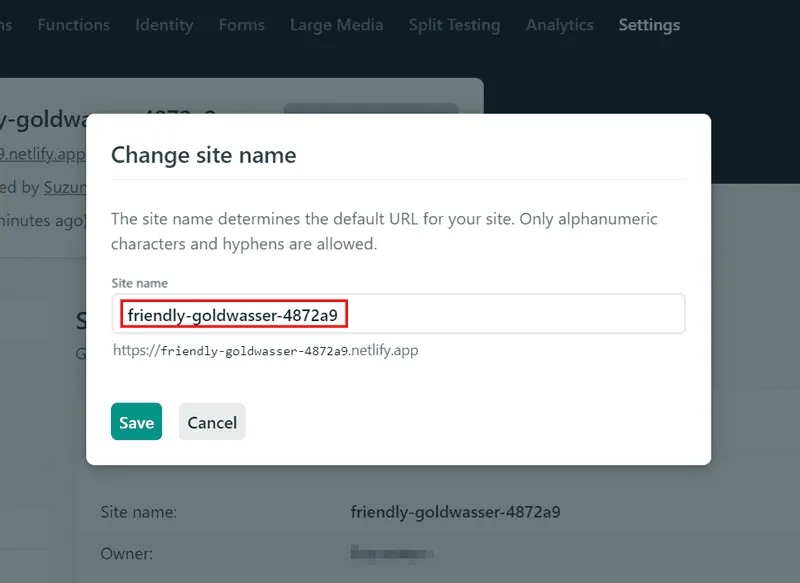Cancel the Change site name dialog
This screenshot has width=800, height=583.
pos(212,421)
